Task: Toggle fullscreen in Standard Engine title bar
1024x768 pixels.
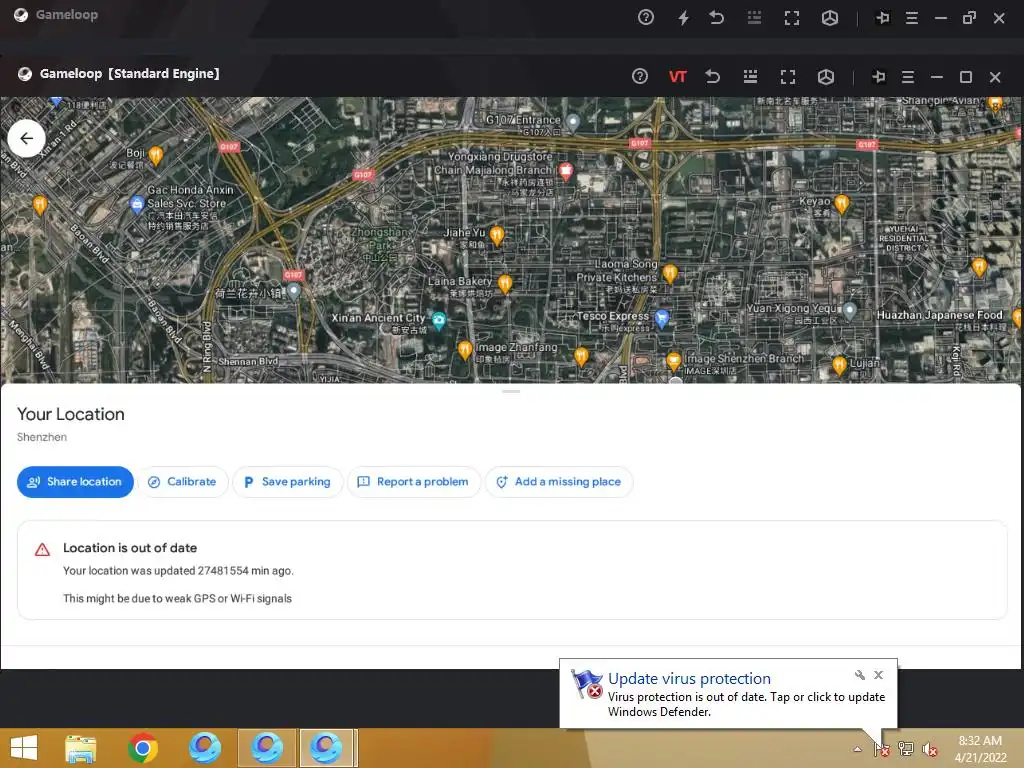Action: pyautogui.click(x=788, y=76)
